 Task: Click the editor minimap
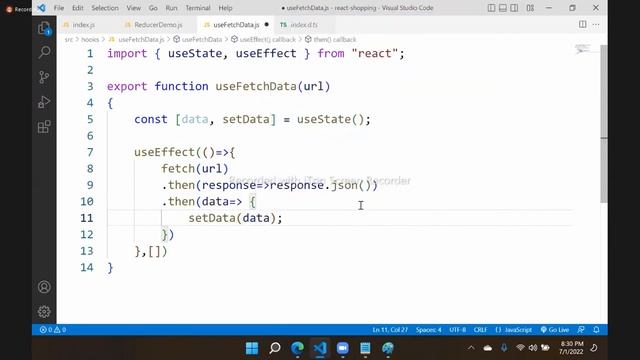tap(583, 49)
